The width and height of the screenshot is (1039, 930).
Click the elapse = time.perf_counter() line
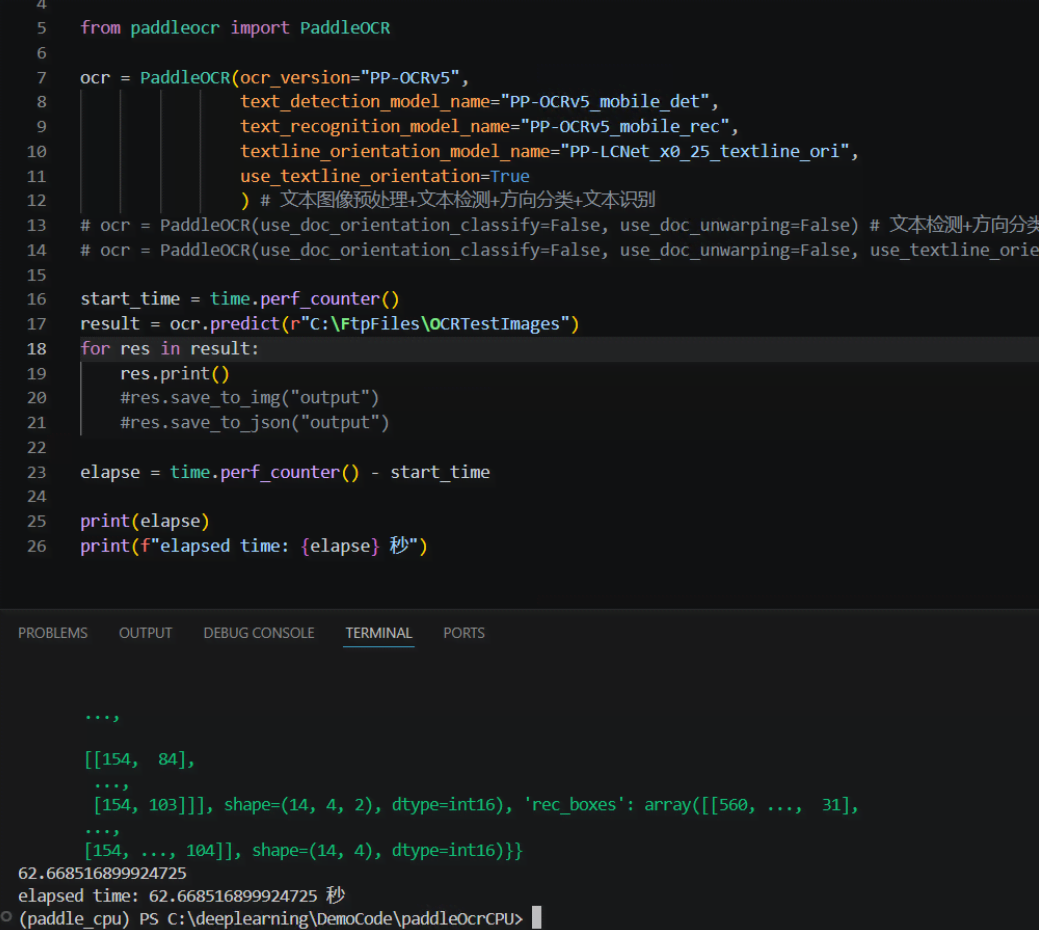(x=285, y=472)
